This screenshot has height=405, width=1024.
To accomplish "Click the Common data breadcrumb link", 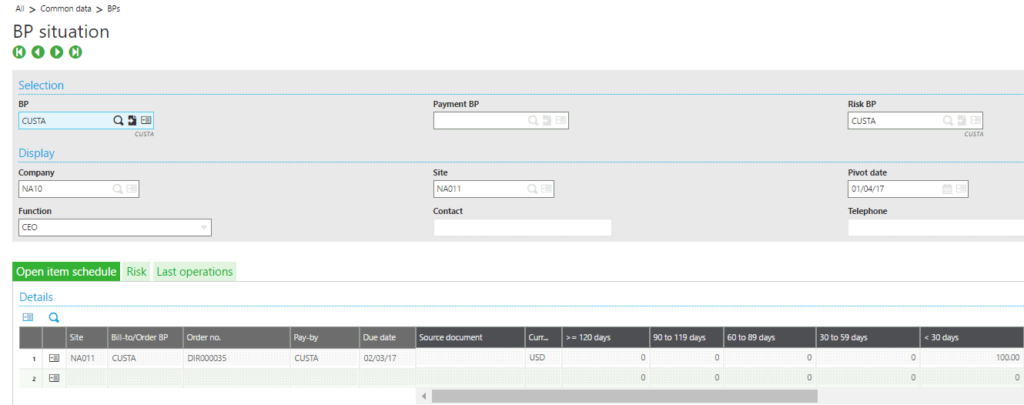I will 66,8.
